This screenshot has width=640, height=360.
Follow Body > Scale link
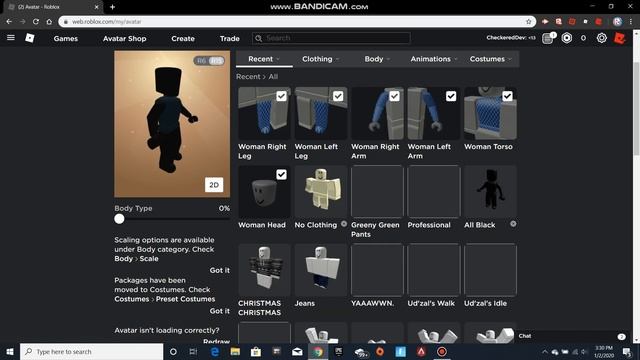pyautogui.click(x=136, y=258)
